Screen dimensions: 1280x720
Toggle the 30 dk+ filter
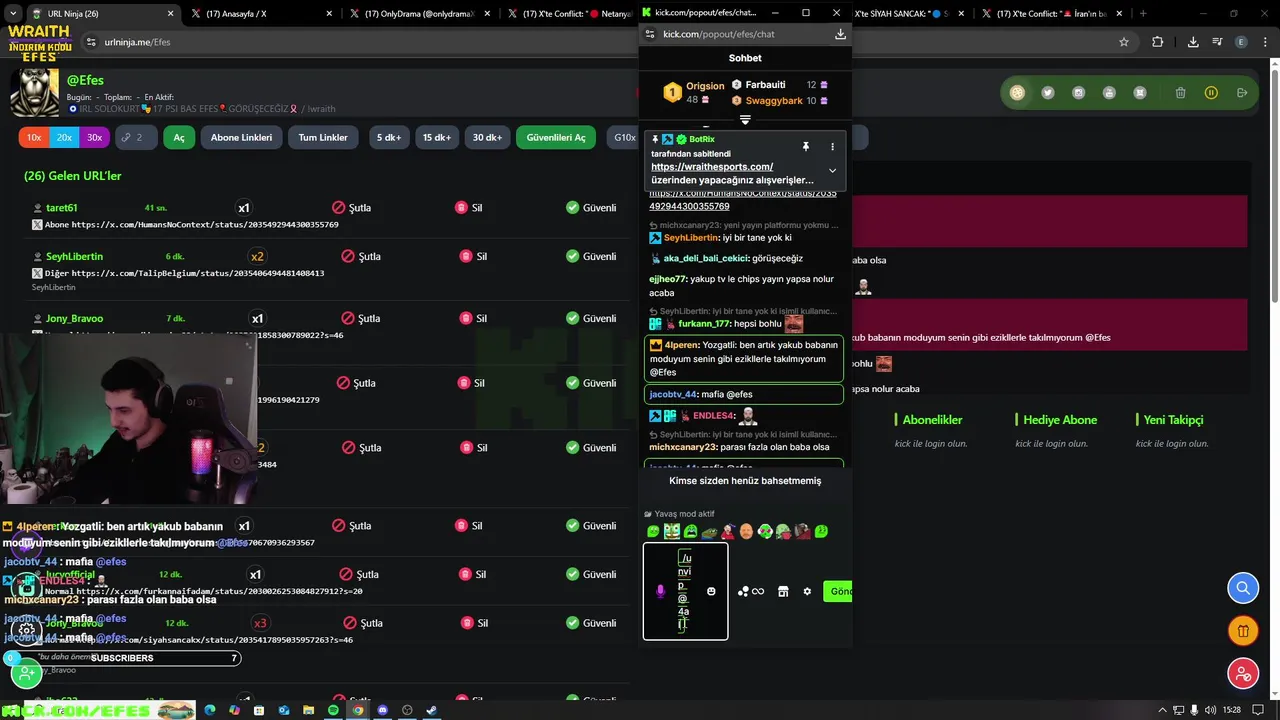488,137
